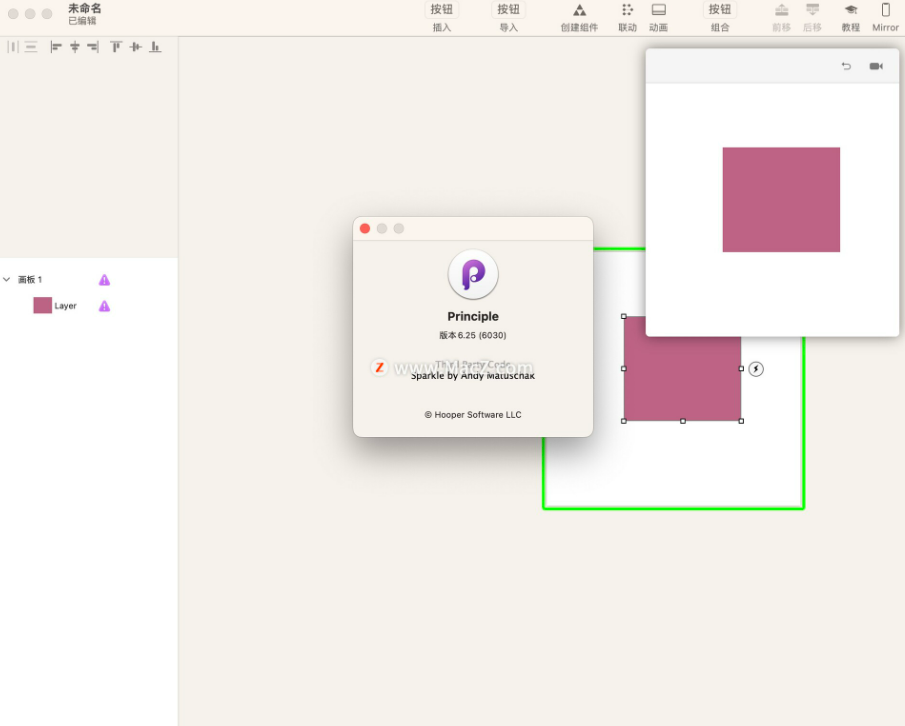This screenshot has height=726, width=905.
Task: Click Sparkle by Andy Matuschak text
Action: point(473,376)
